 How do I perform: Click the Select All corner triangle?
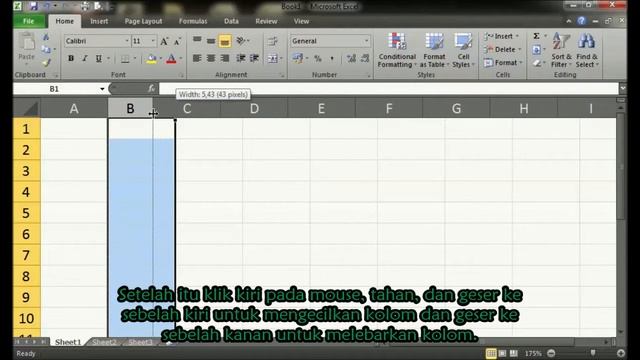click(x=27, y=109)
